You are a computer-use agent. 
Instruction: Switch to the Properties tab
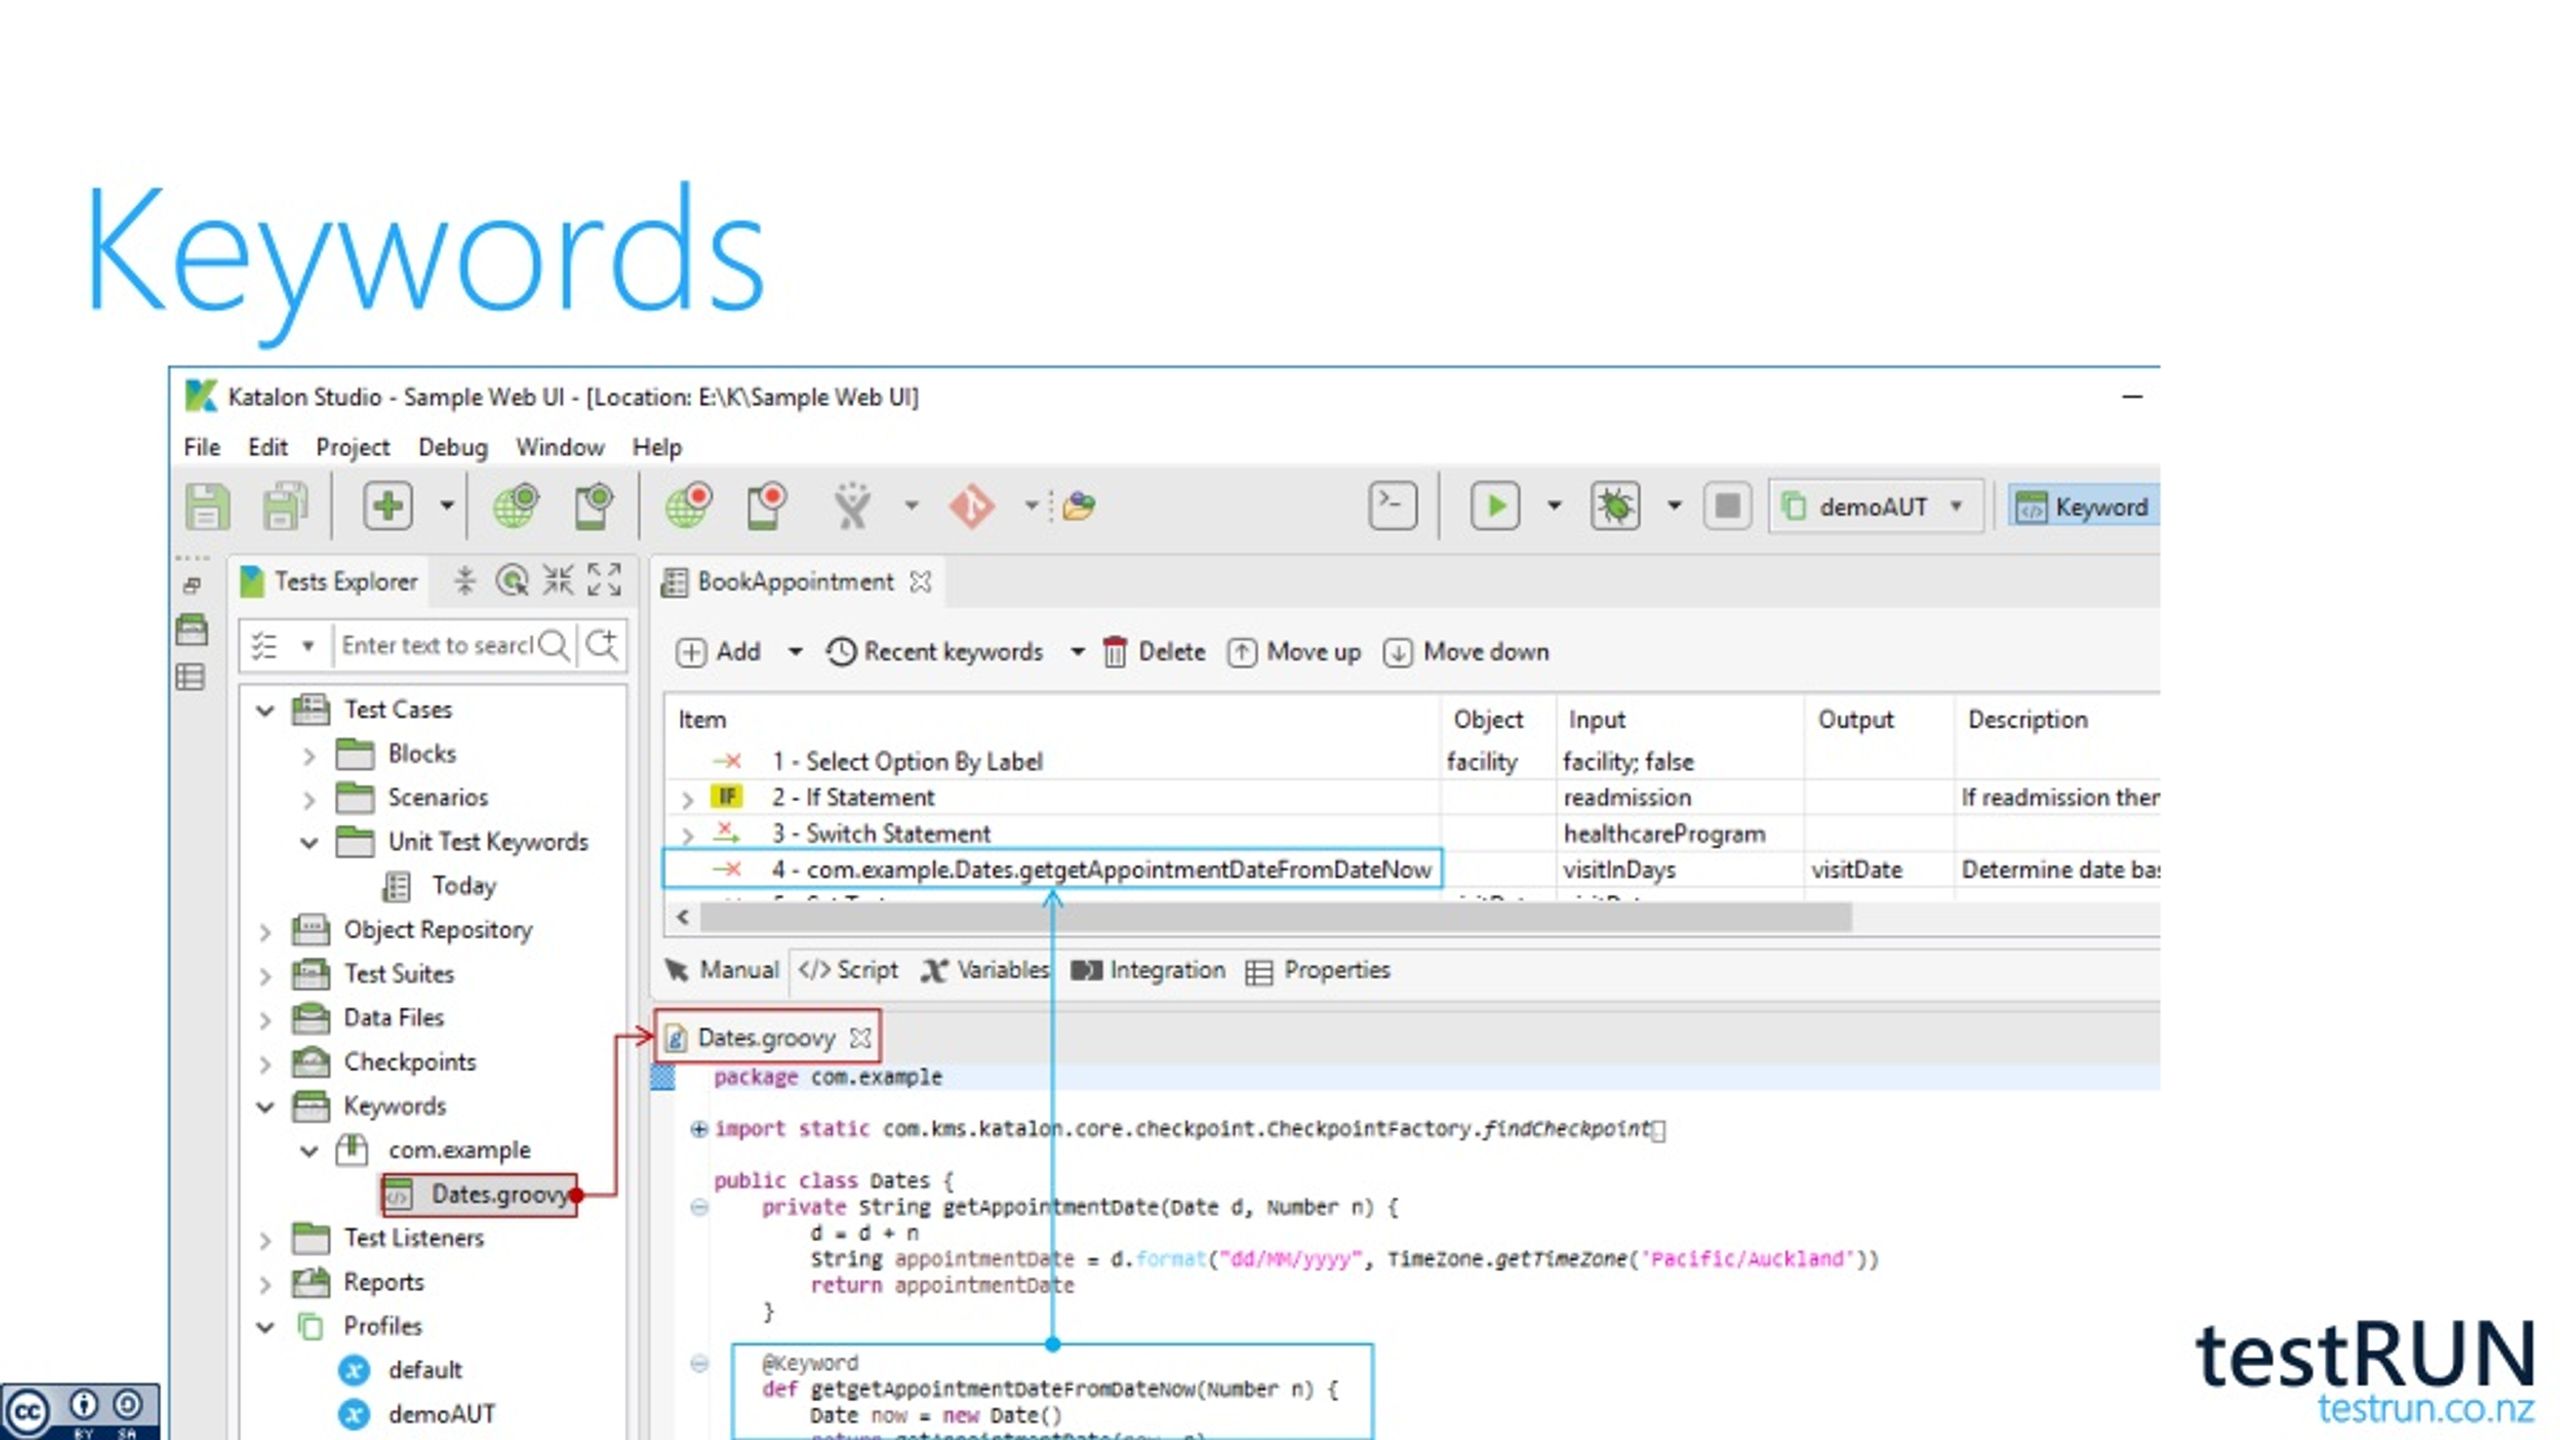coord(1318,970)
